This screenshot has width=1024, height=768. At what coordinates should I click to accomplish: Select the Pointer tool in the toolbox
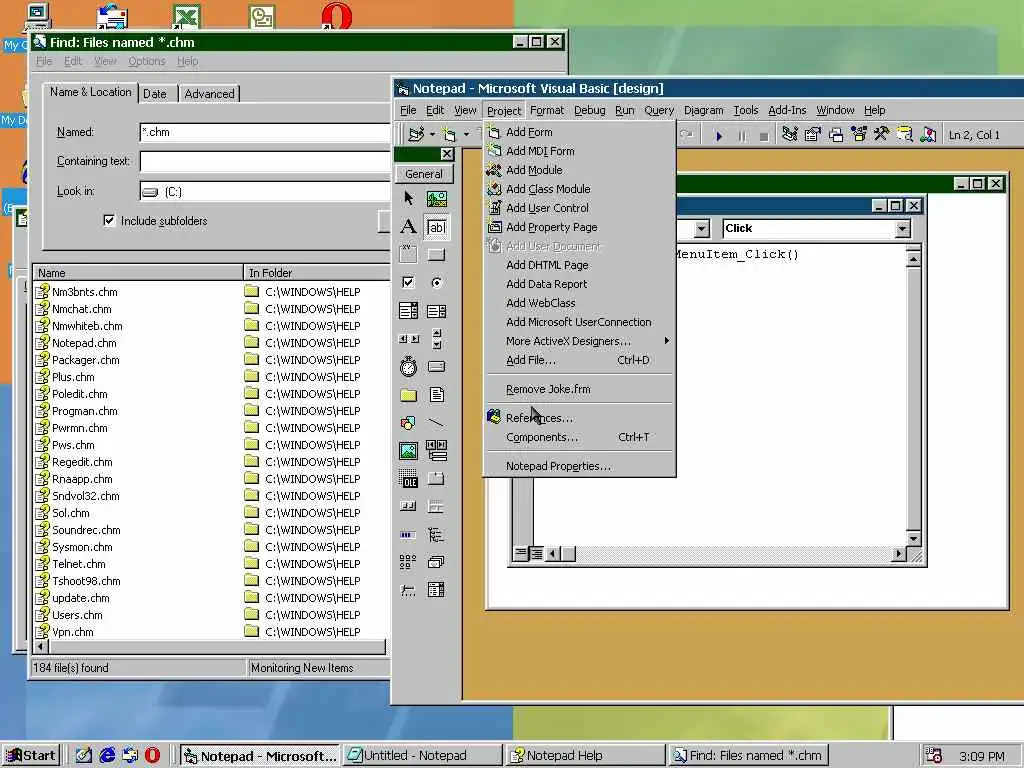click(409, 199)
